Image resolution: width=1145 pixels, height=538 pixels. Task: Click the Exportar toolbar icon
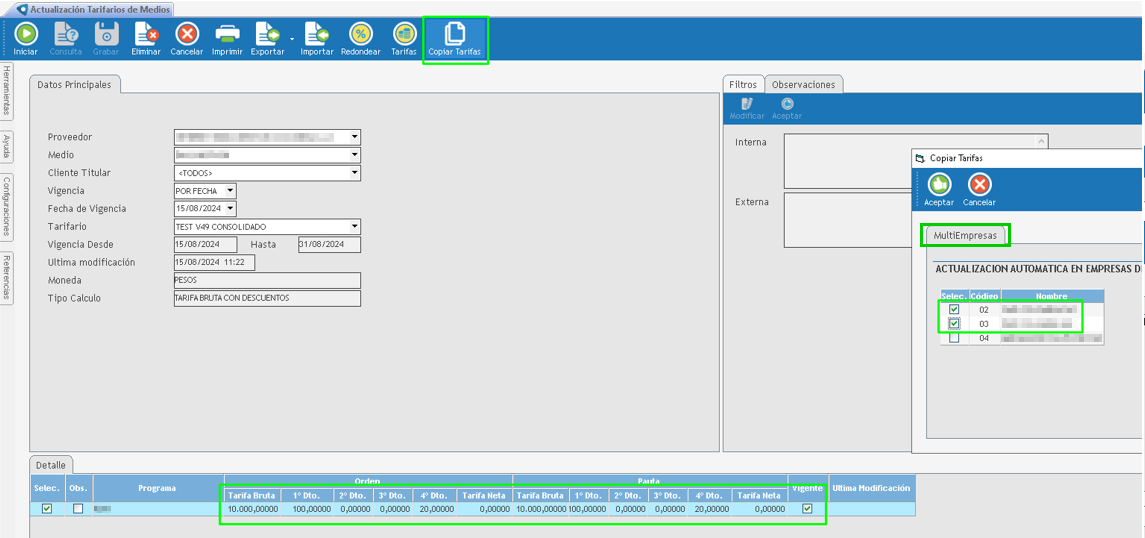[267, 39]
